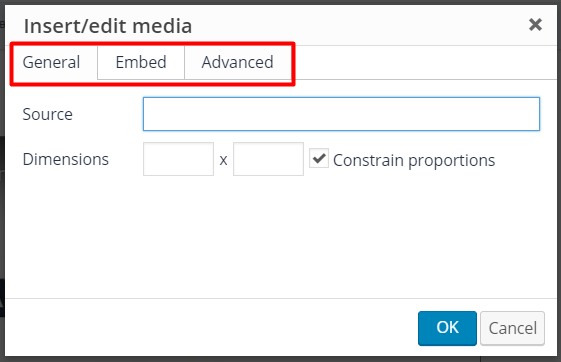The image size is (561, 362).
Task: Close the Insert/edit media dialog
Action: 535,25
